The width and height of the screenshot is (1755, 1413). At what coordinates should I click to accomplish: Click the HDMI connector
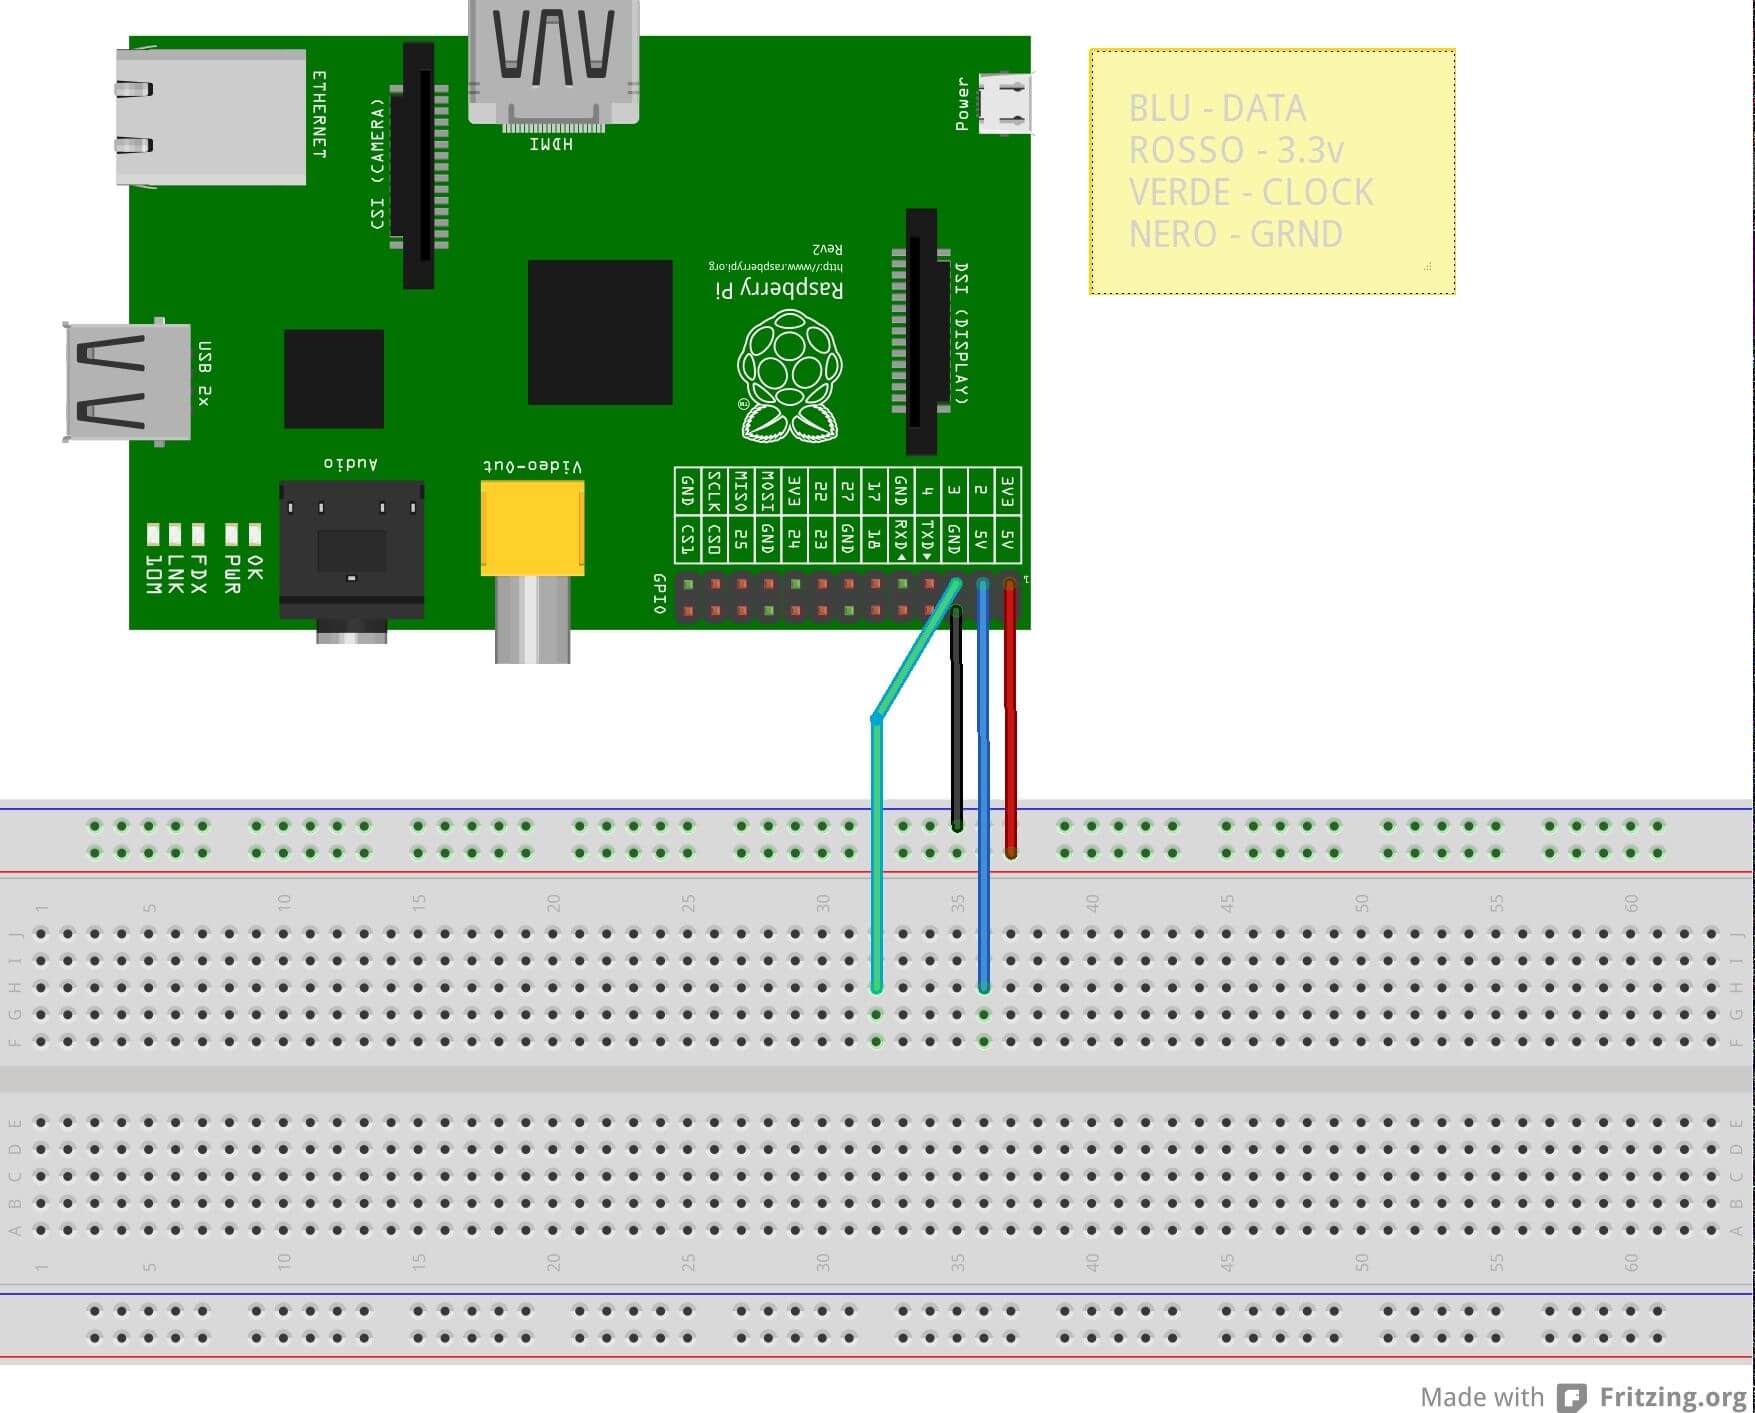click(x=553, y=66)
